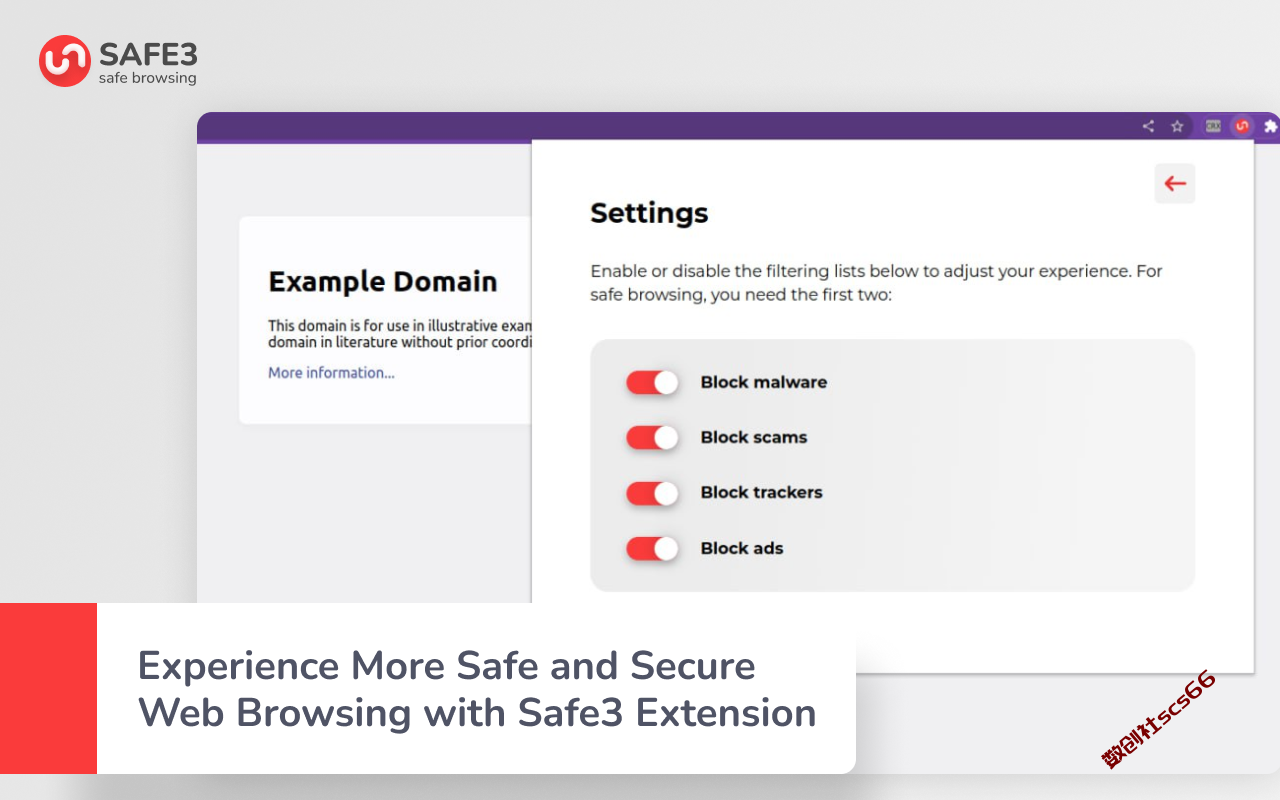Disable the Block malware toggle
The width and height of the screenshot is (1280, 800).
652,382
